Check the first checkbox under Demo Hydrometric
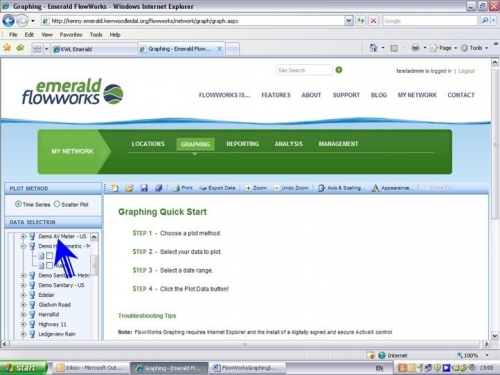The image size is (500, 375). pos(50,256)
